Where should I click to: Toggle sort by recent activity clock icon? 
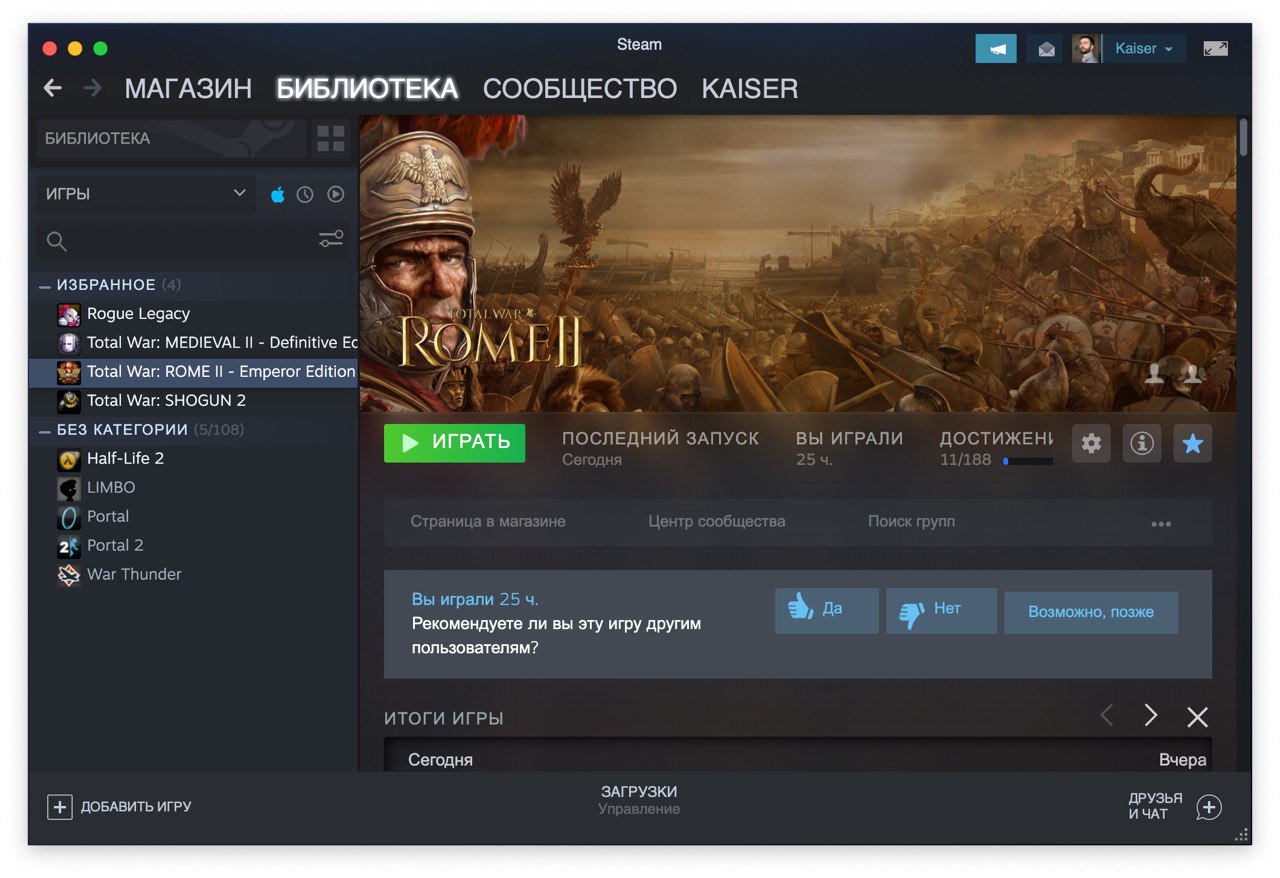pyautogui.click(x=305, y=194)
